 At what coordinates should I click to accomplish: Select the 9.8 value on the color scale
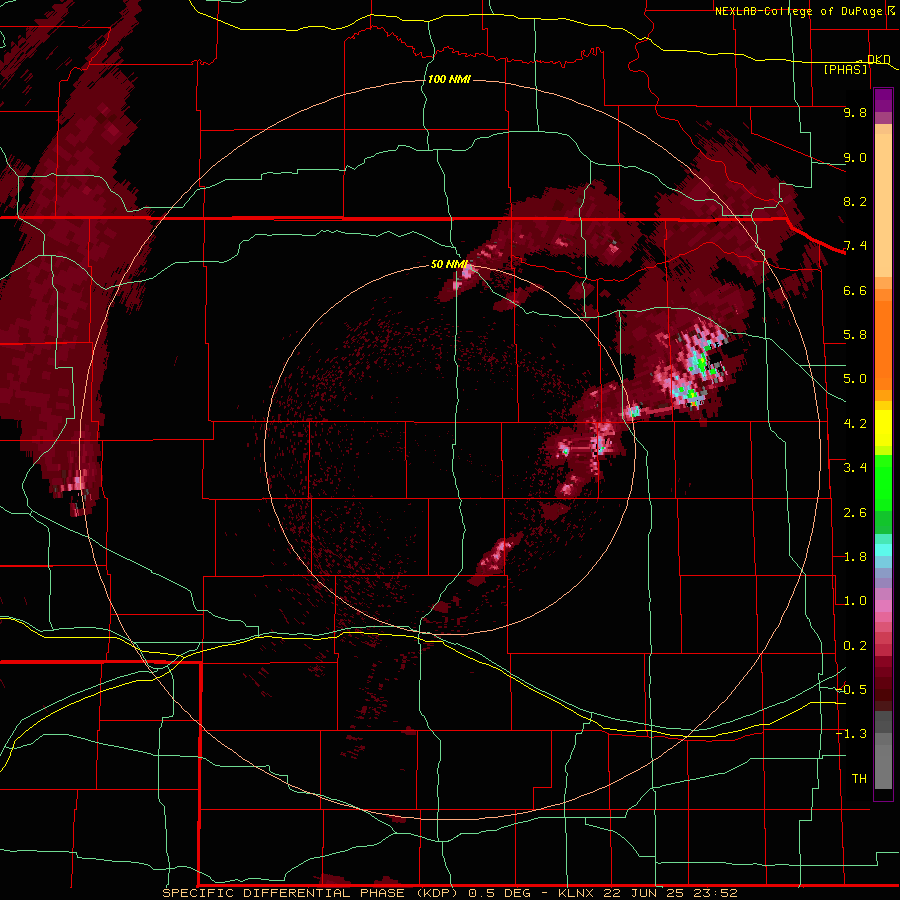point(855,112)
